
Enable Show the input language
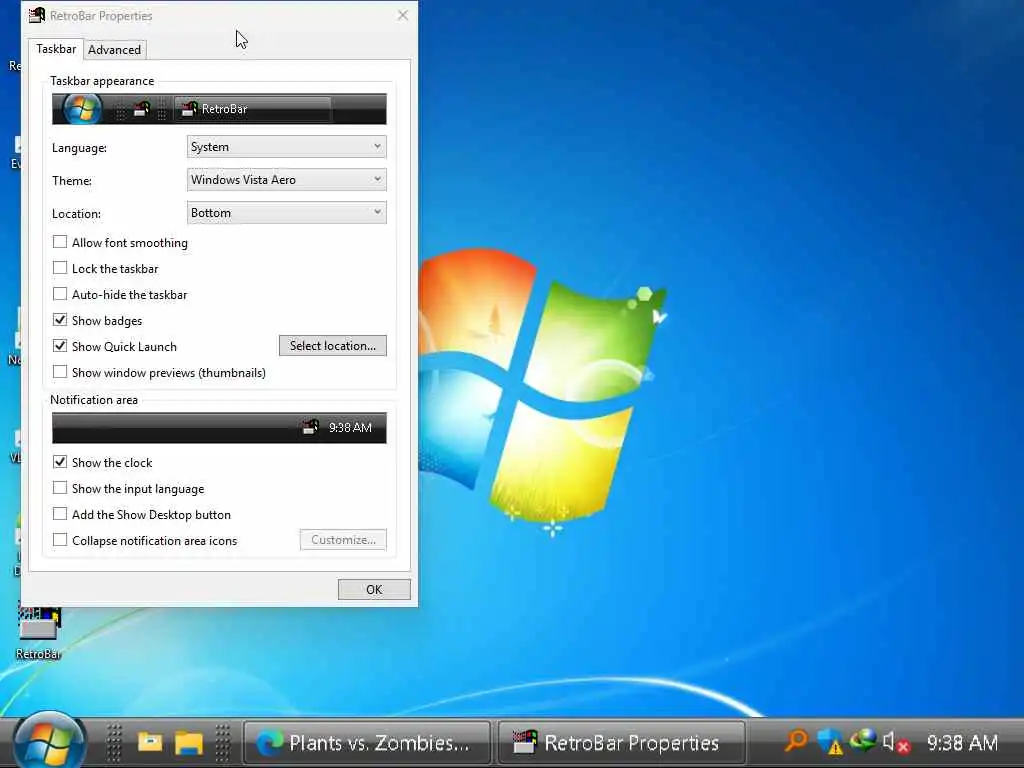(60, 488)
